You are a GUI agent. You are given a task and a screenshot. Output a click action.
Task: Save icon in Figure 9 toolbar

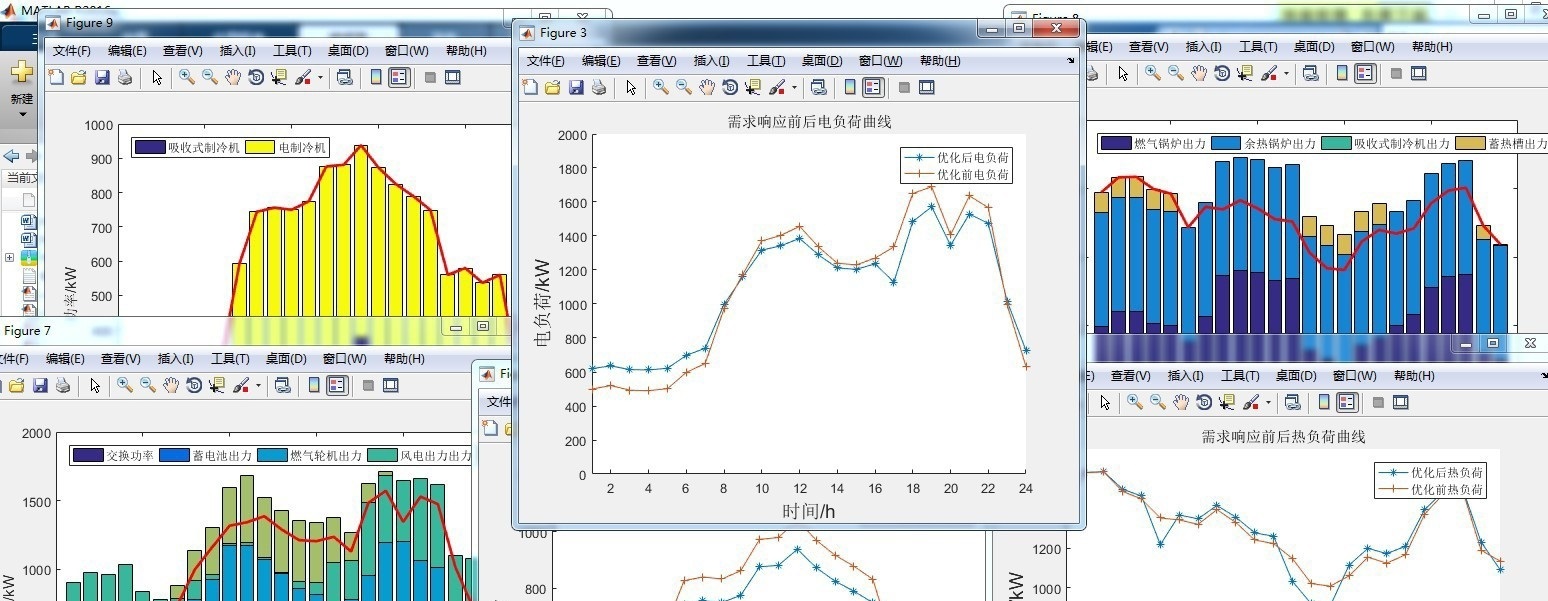tap(102, 77)
